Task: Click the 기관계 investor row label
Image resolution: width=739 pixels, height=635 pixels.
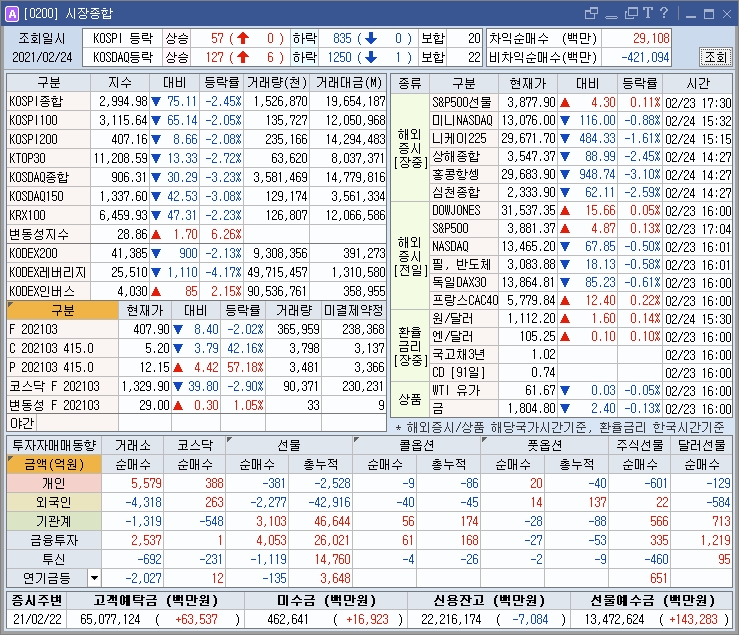Action: point(54,521)
